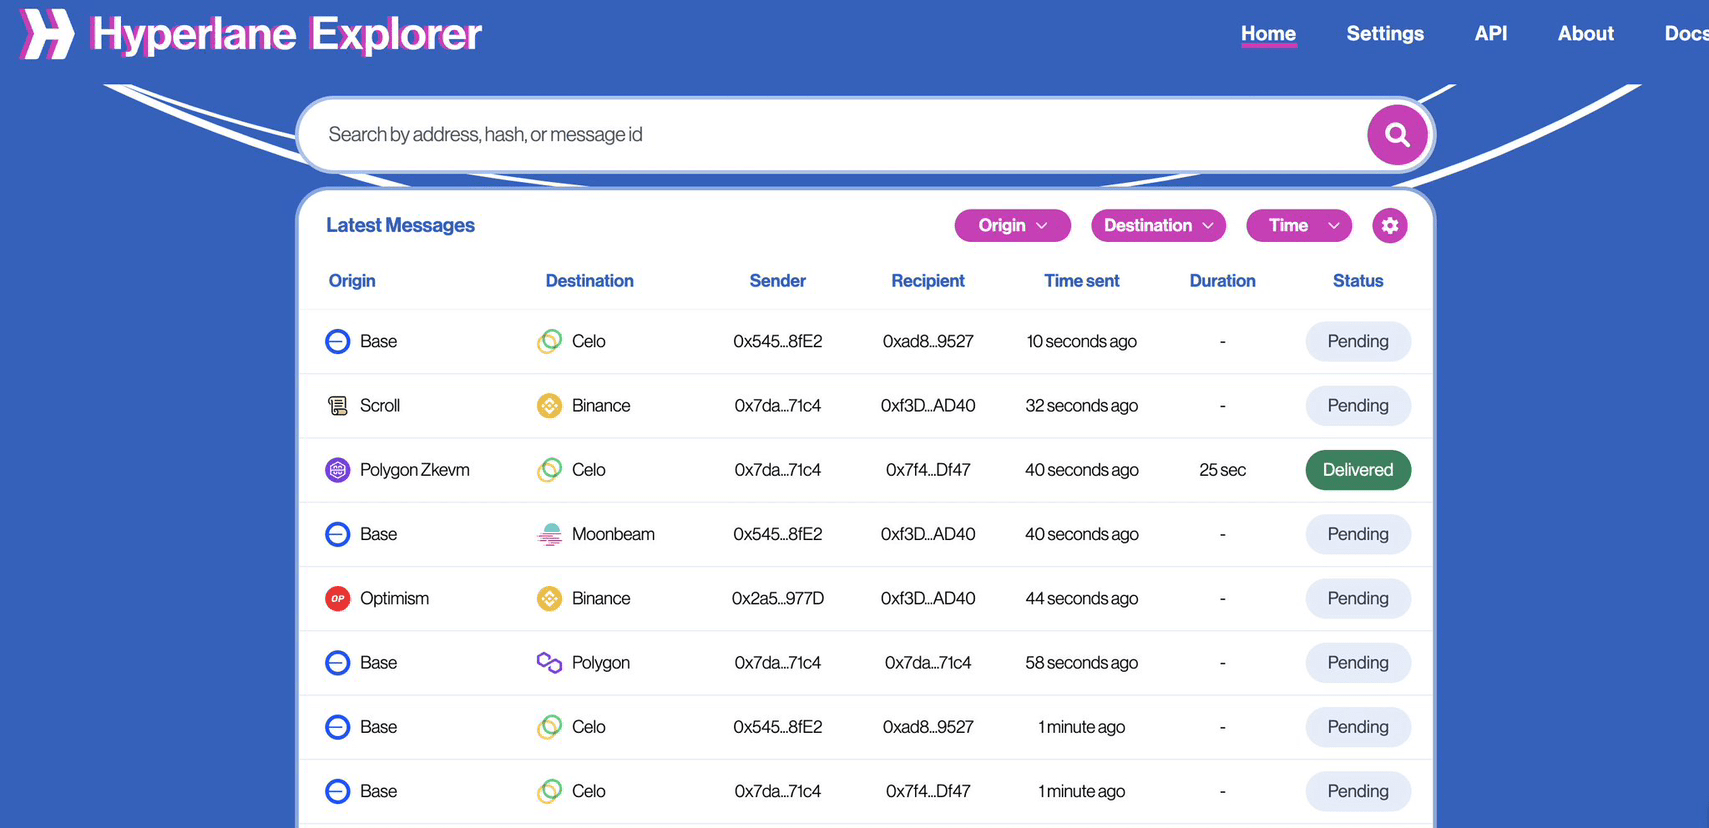Image resolution: width=1709 pixels, height=828 pixels.
Task: Click the Polygon Zkevm origin name
Action: (x=414, y=470)
